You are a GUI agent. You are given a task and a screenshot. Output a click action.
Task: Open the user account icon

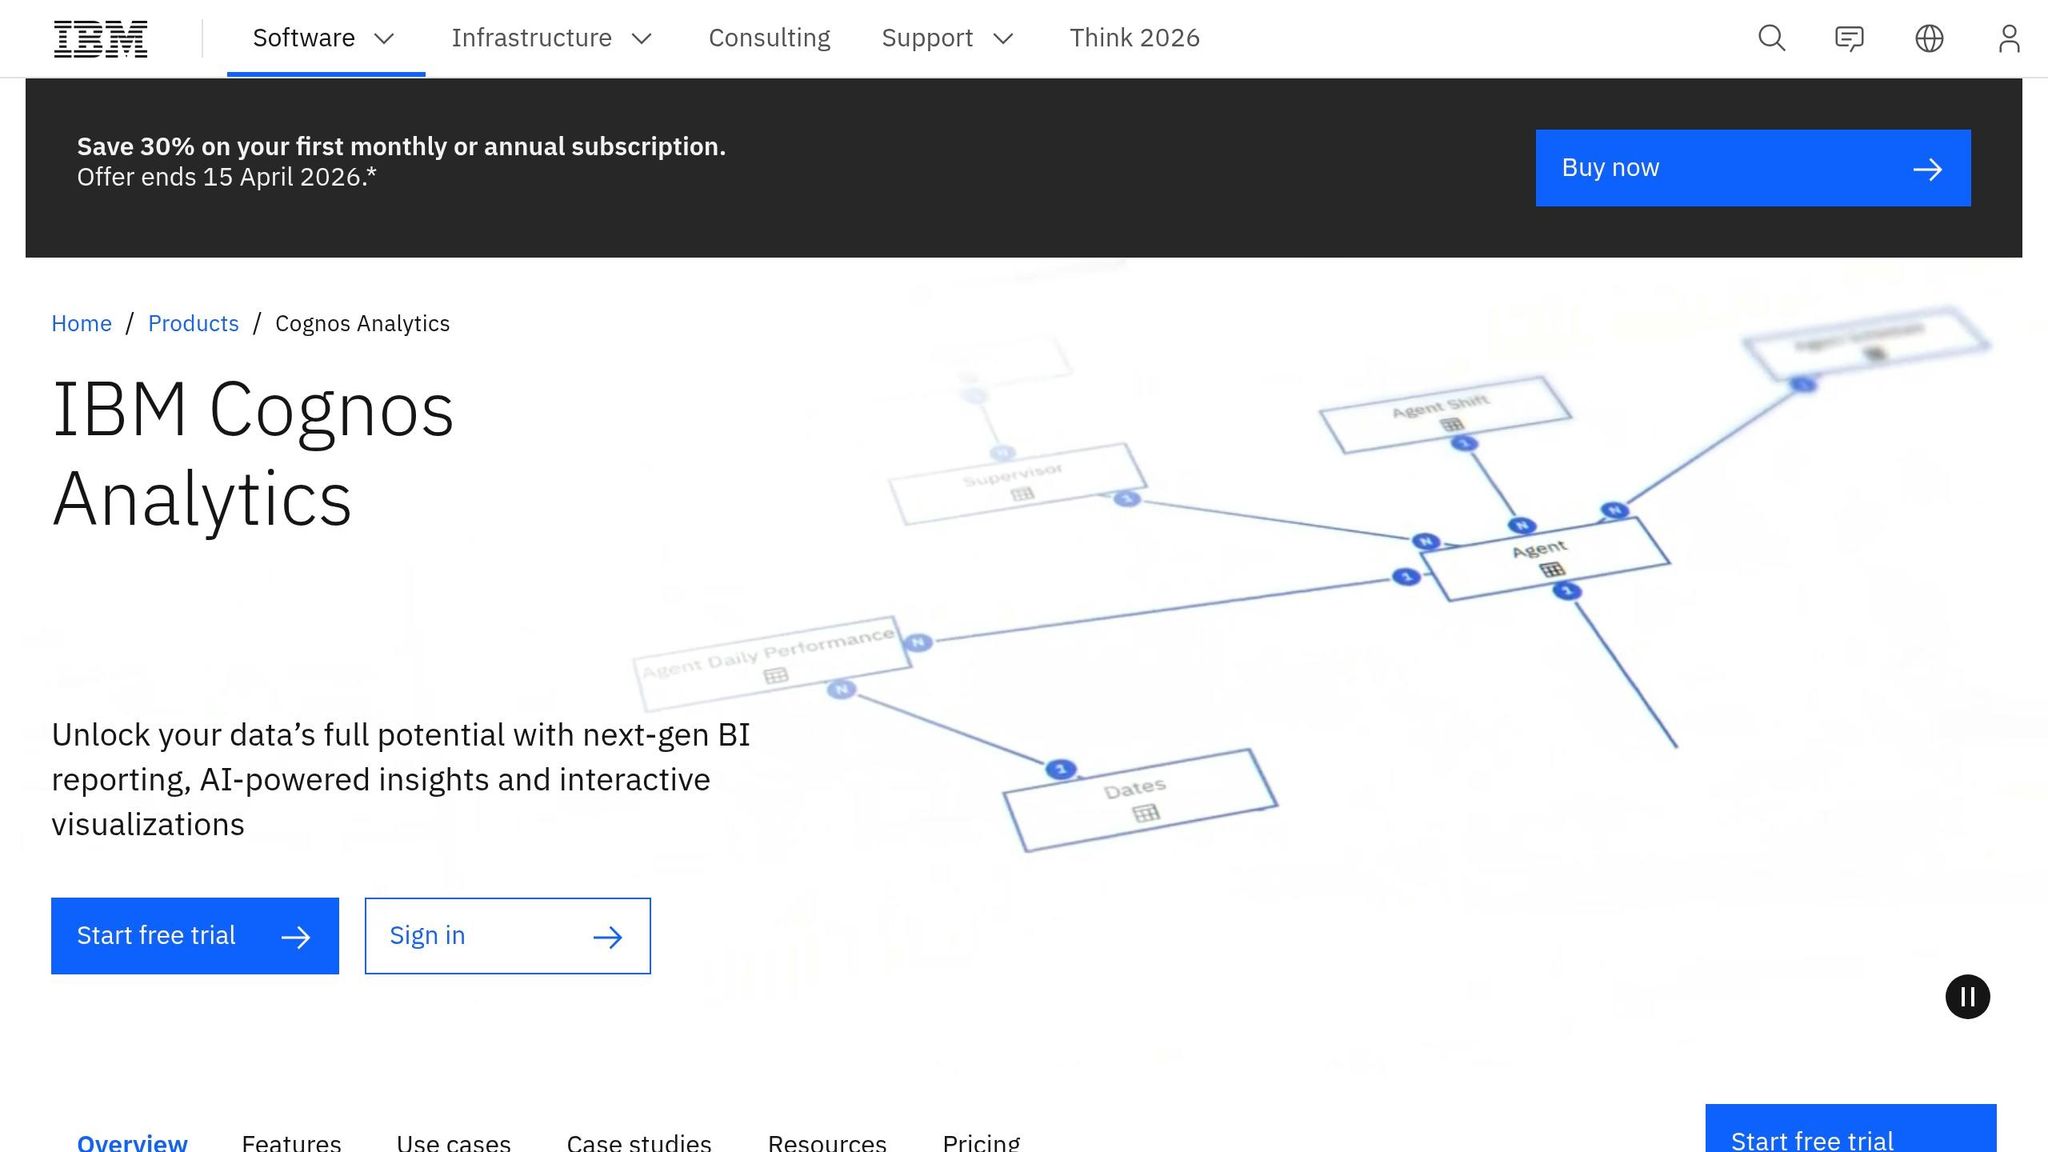[x=2008, y=38]
